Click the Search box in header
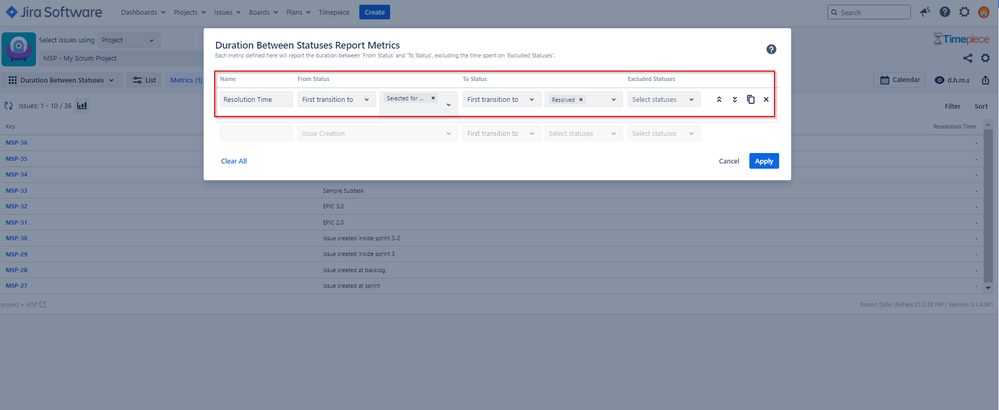999x410 pixels. point(868,12)
